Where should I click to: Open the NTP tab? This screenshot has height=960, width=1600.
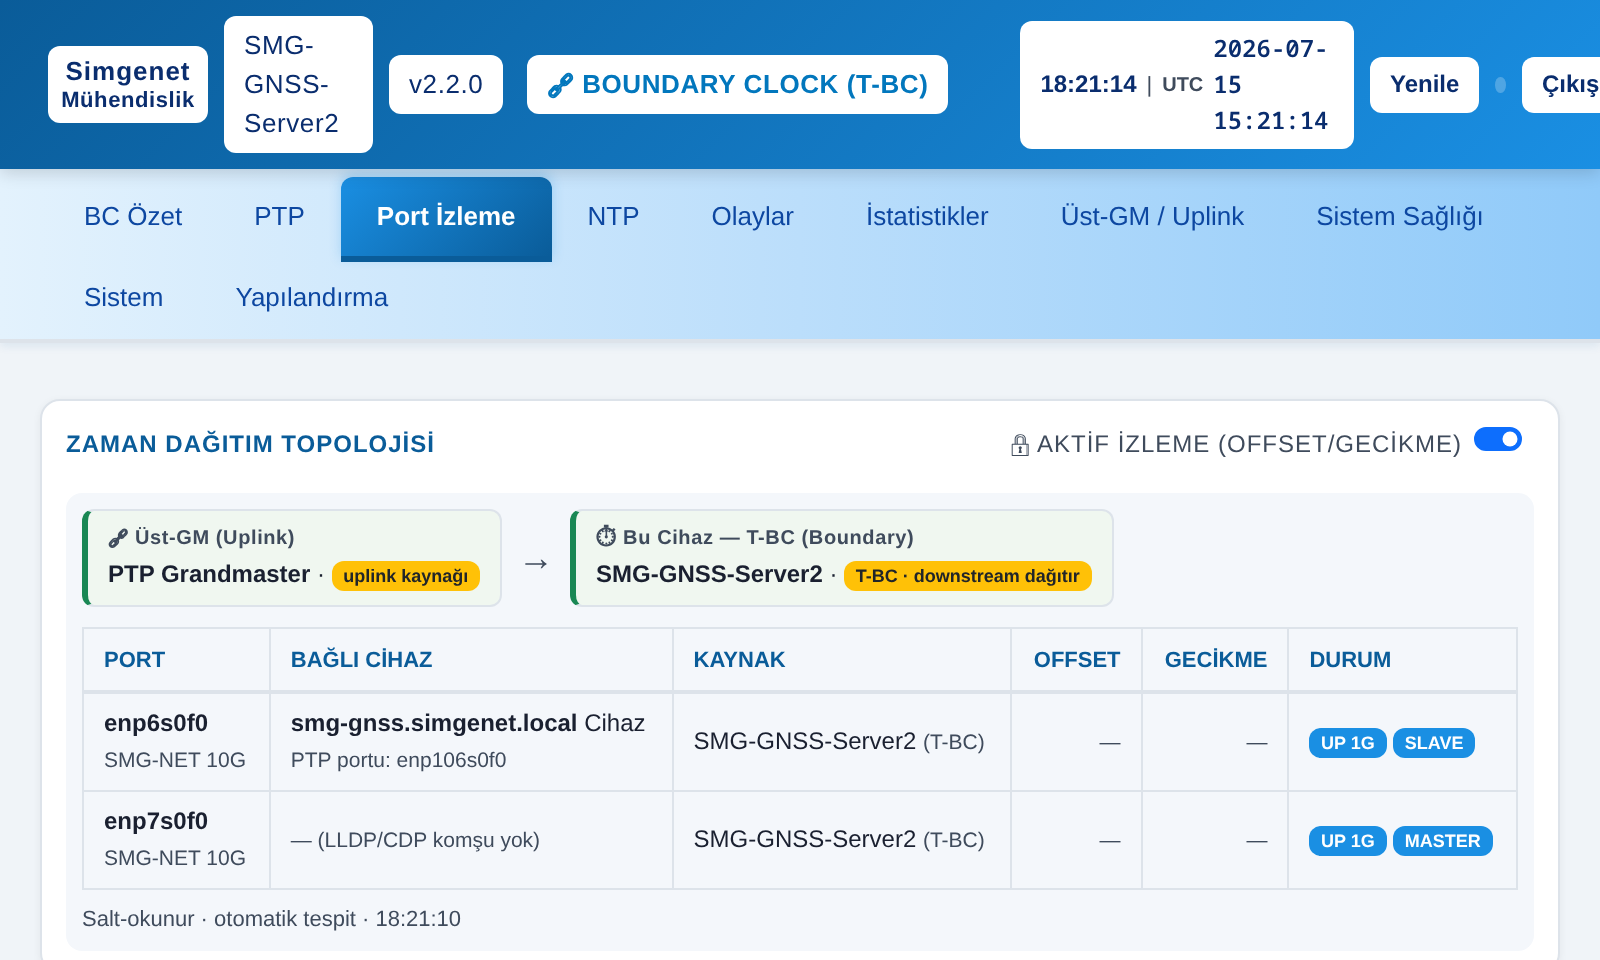click(613, 217)
